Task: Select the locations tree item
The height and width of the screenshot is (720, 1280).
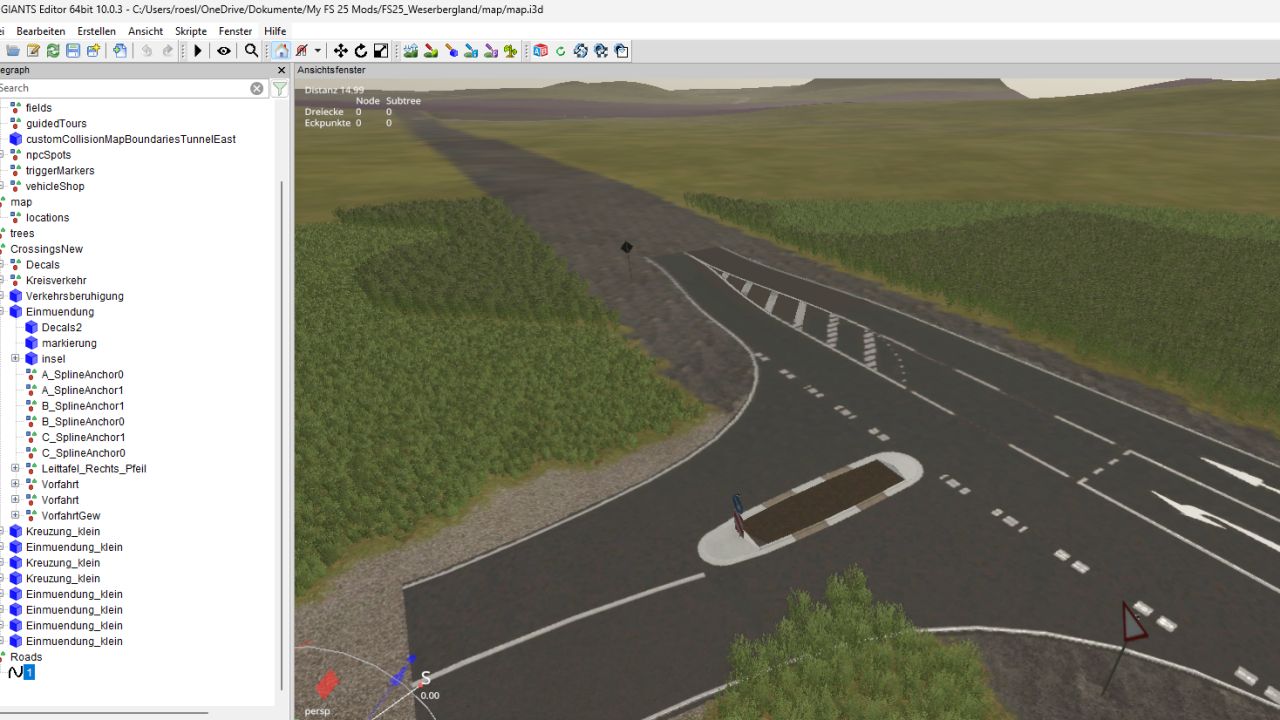Action: (47, 217)
